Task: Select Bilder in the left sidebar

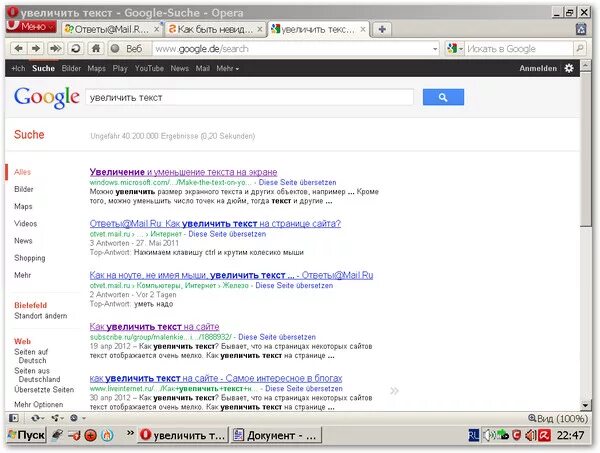Action: 24,189
